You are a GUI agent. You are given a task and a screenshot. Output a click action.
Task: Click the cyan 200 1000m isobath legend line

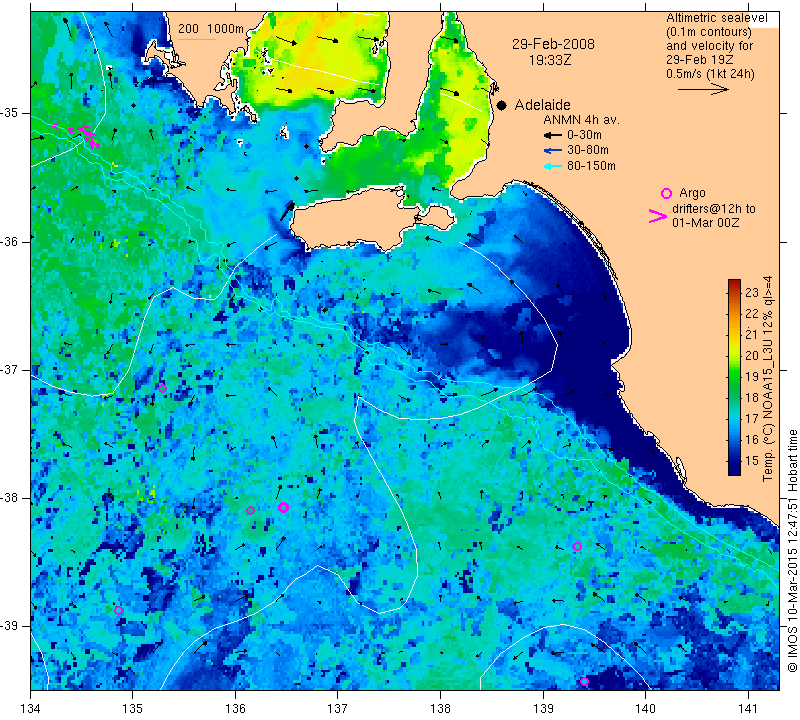click(196, 39)
